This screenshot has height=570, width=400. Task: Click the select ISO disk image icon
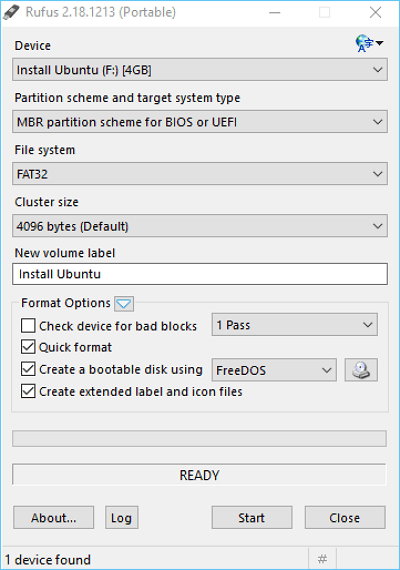click(361, 370)
